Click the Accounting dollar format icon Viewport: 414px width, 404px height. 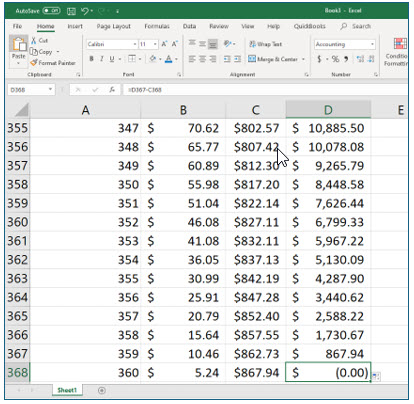(319, 59)
